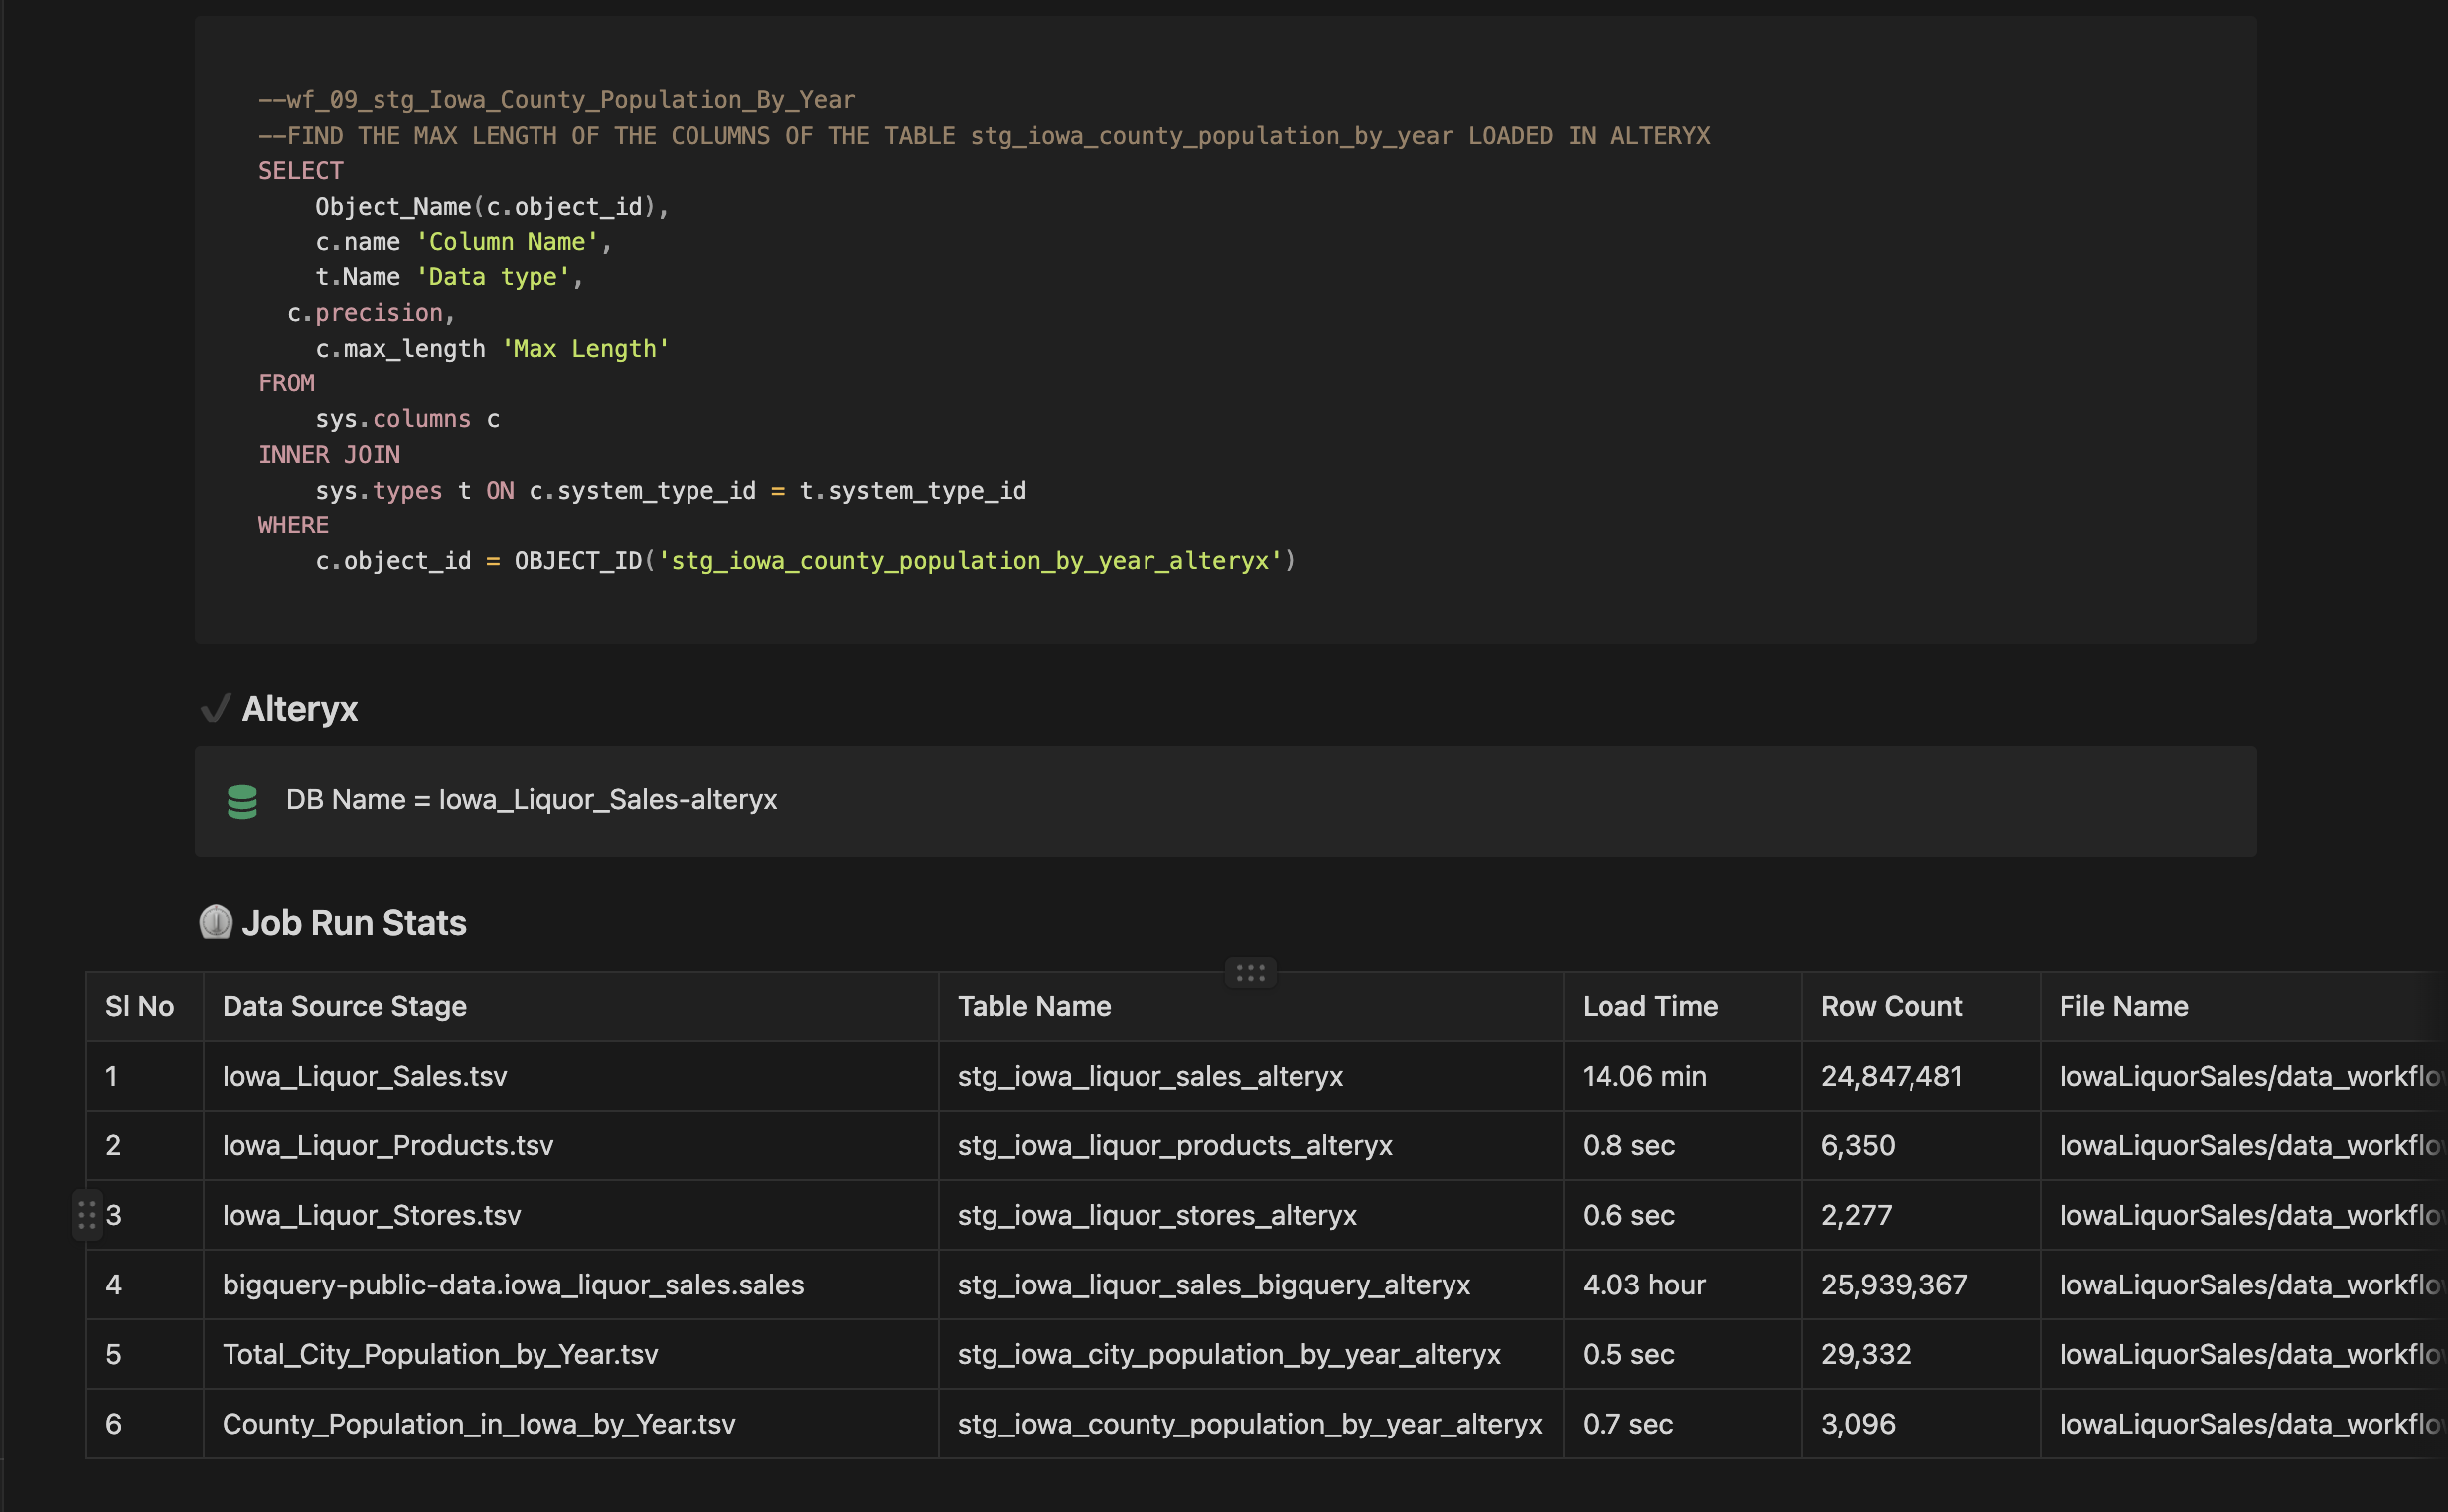Click the stg_iowa_liquor_sales_bigquery_alteryx cell
The width and height of the screenshot is (2448, 1512).
[1251, 1284]
